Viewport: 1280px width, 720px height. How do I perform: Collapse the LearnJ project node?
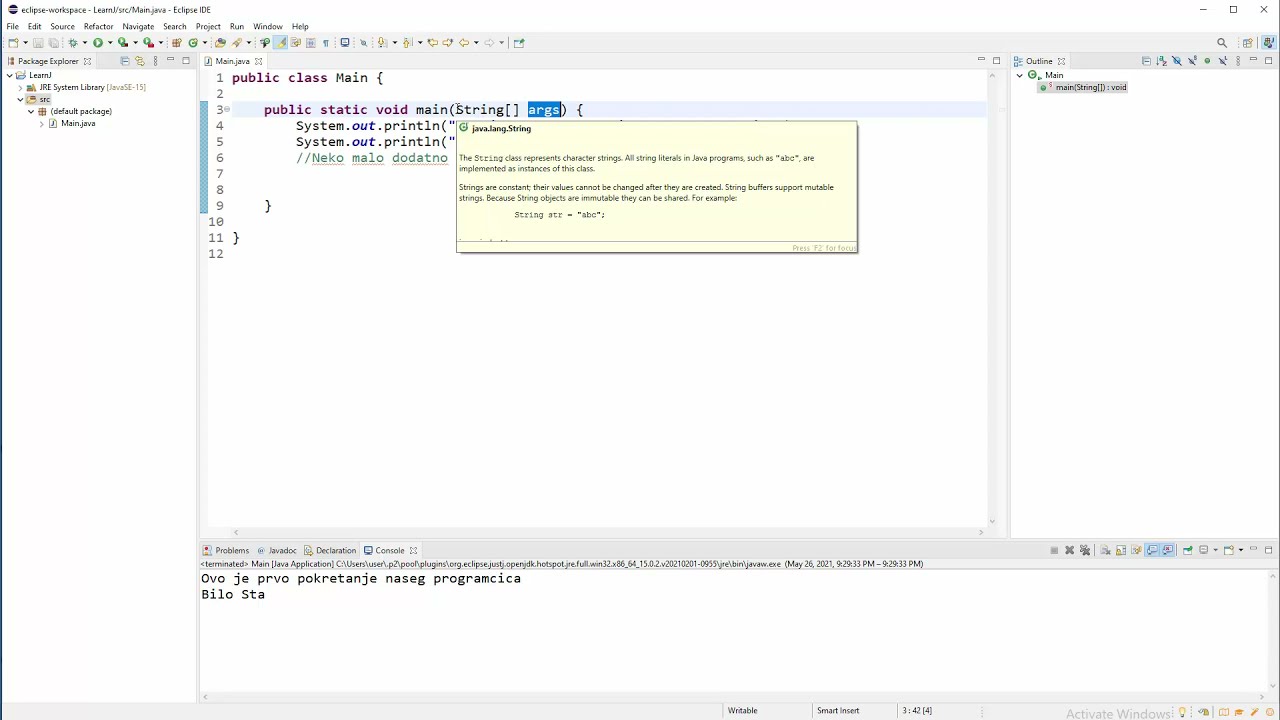click(9, 75)
